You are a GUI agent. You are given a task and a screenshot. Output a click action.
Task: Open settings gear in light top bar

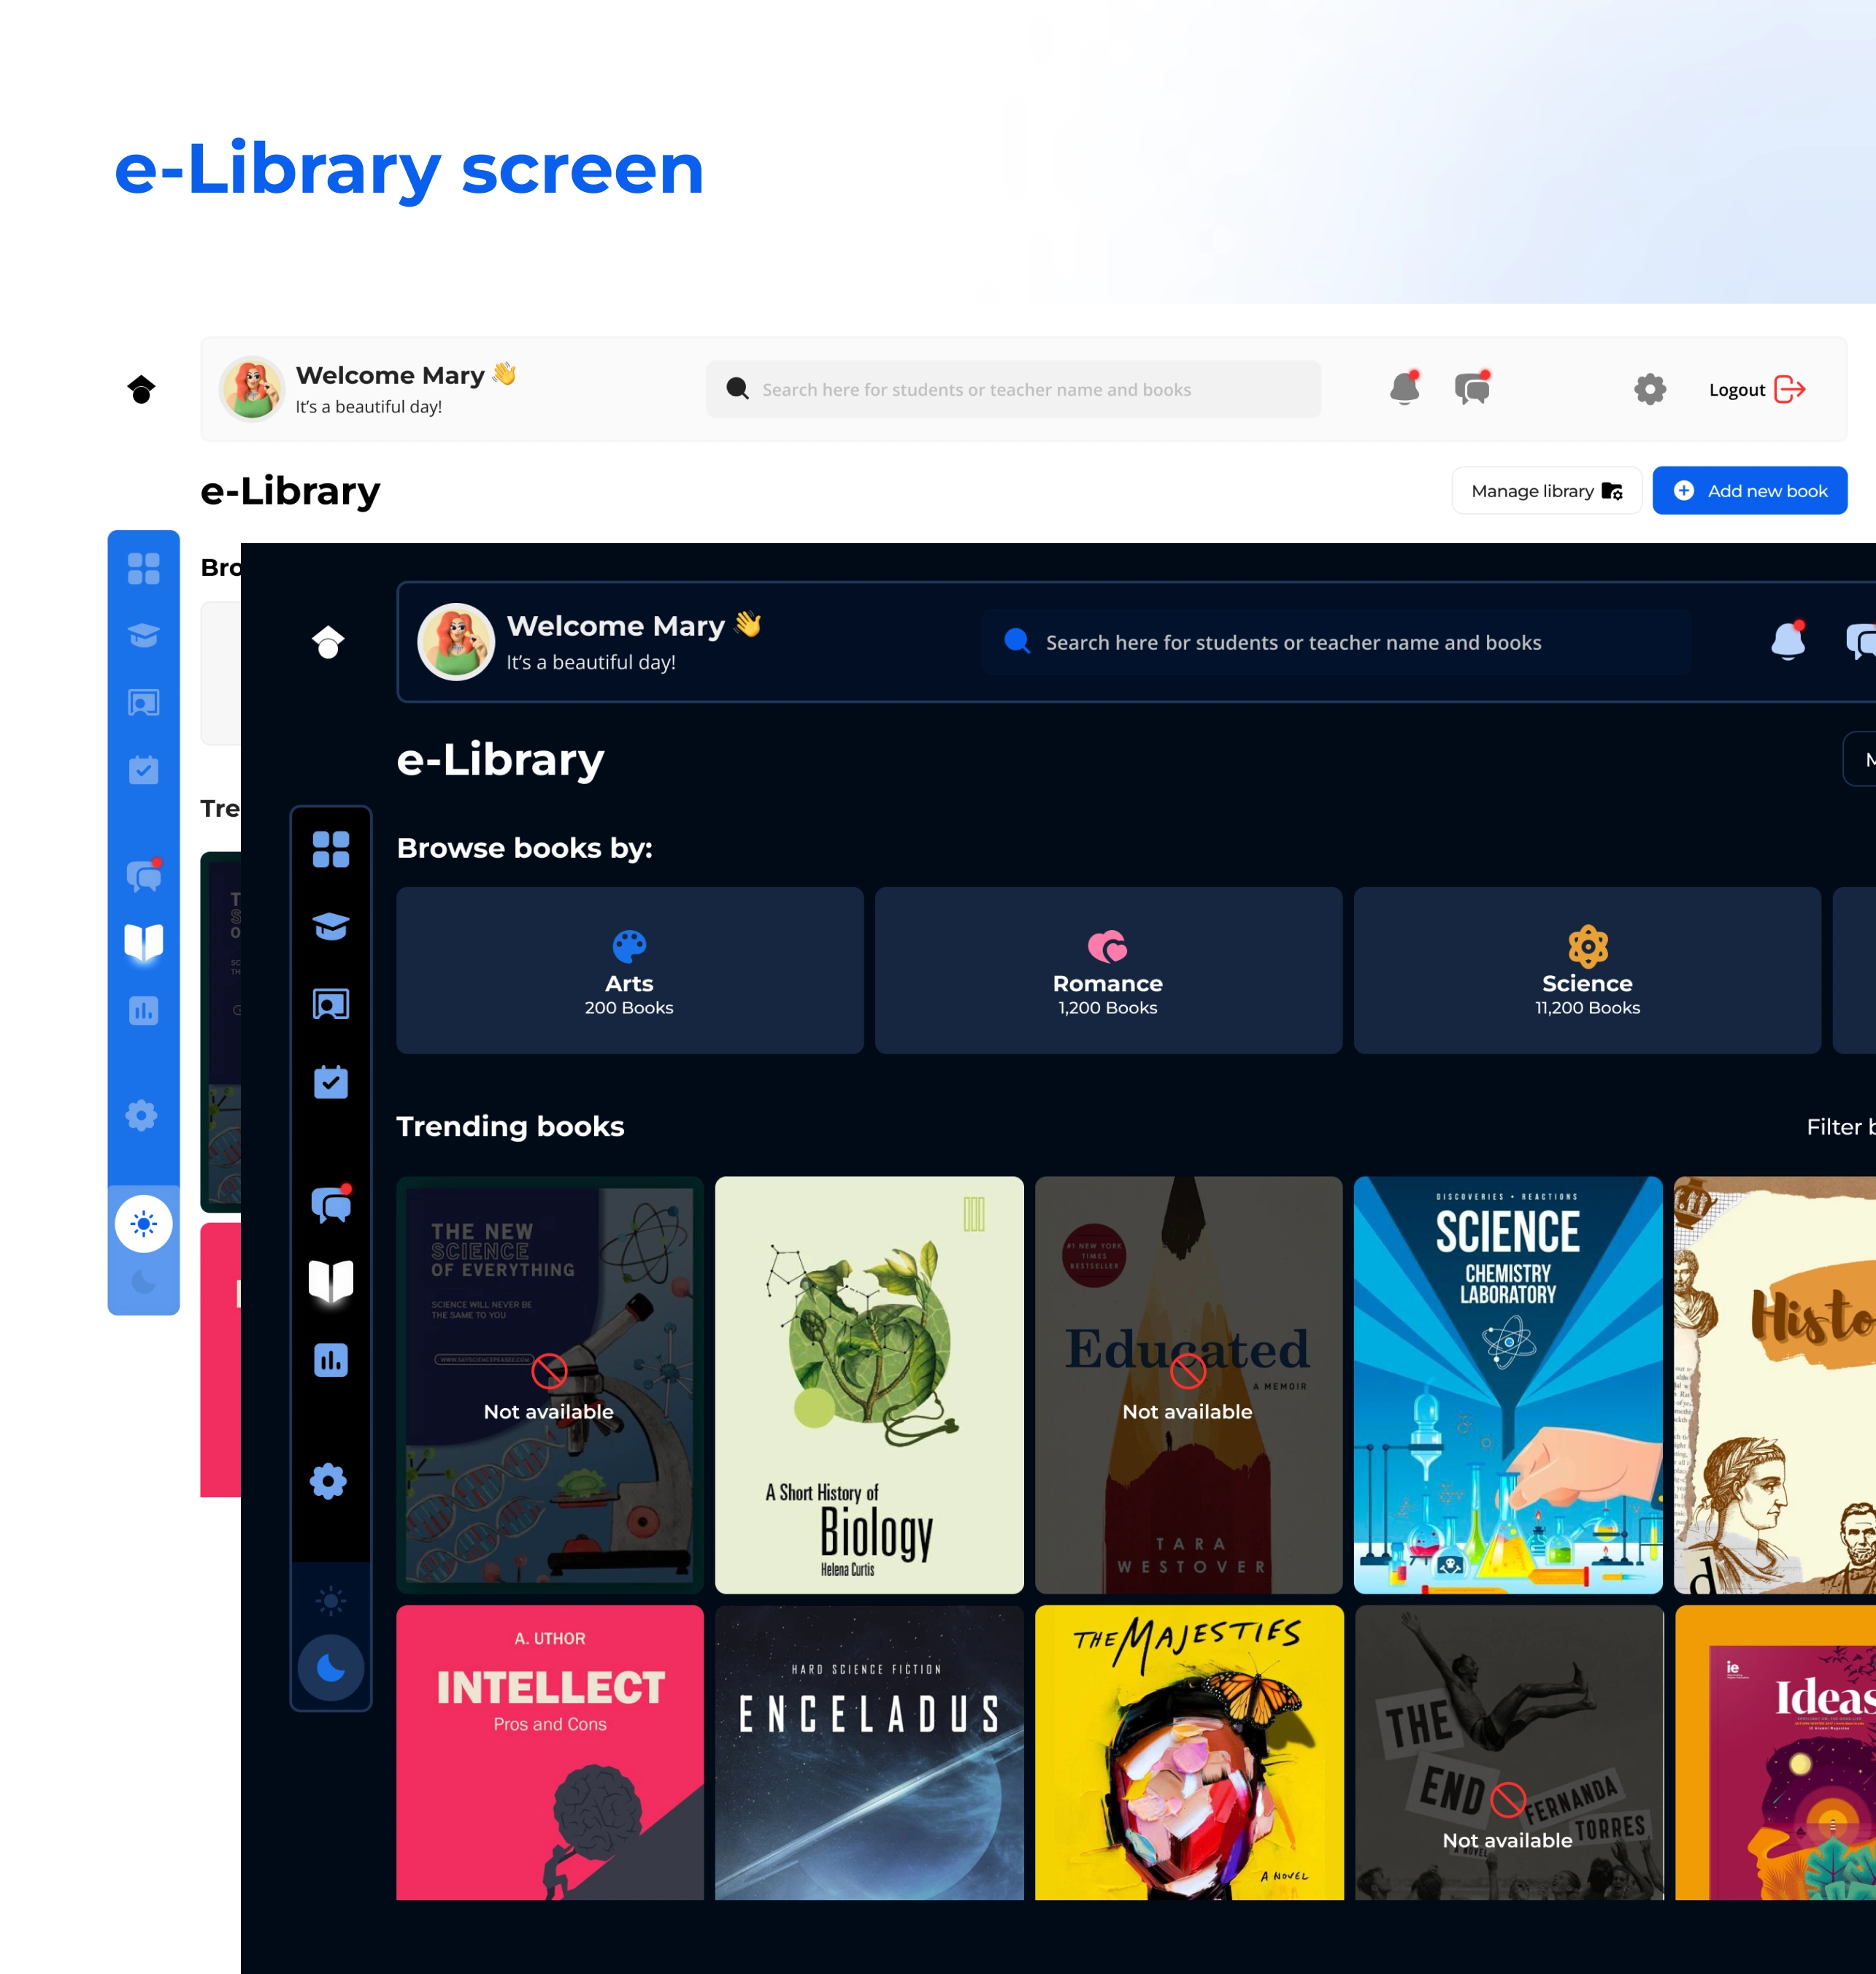(1649, 389)
